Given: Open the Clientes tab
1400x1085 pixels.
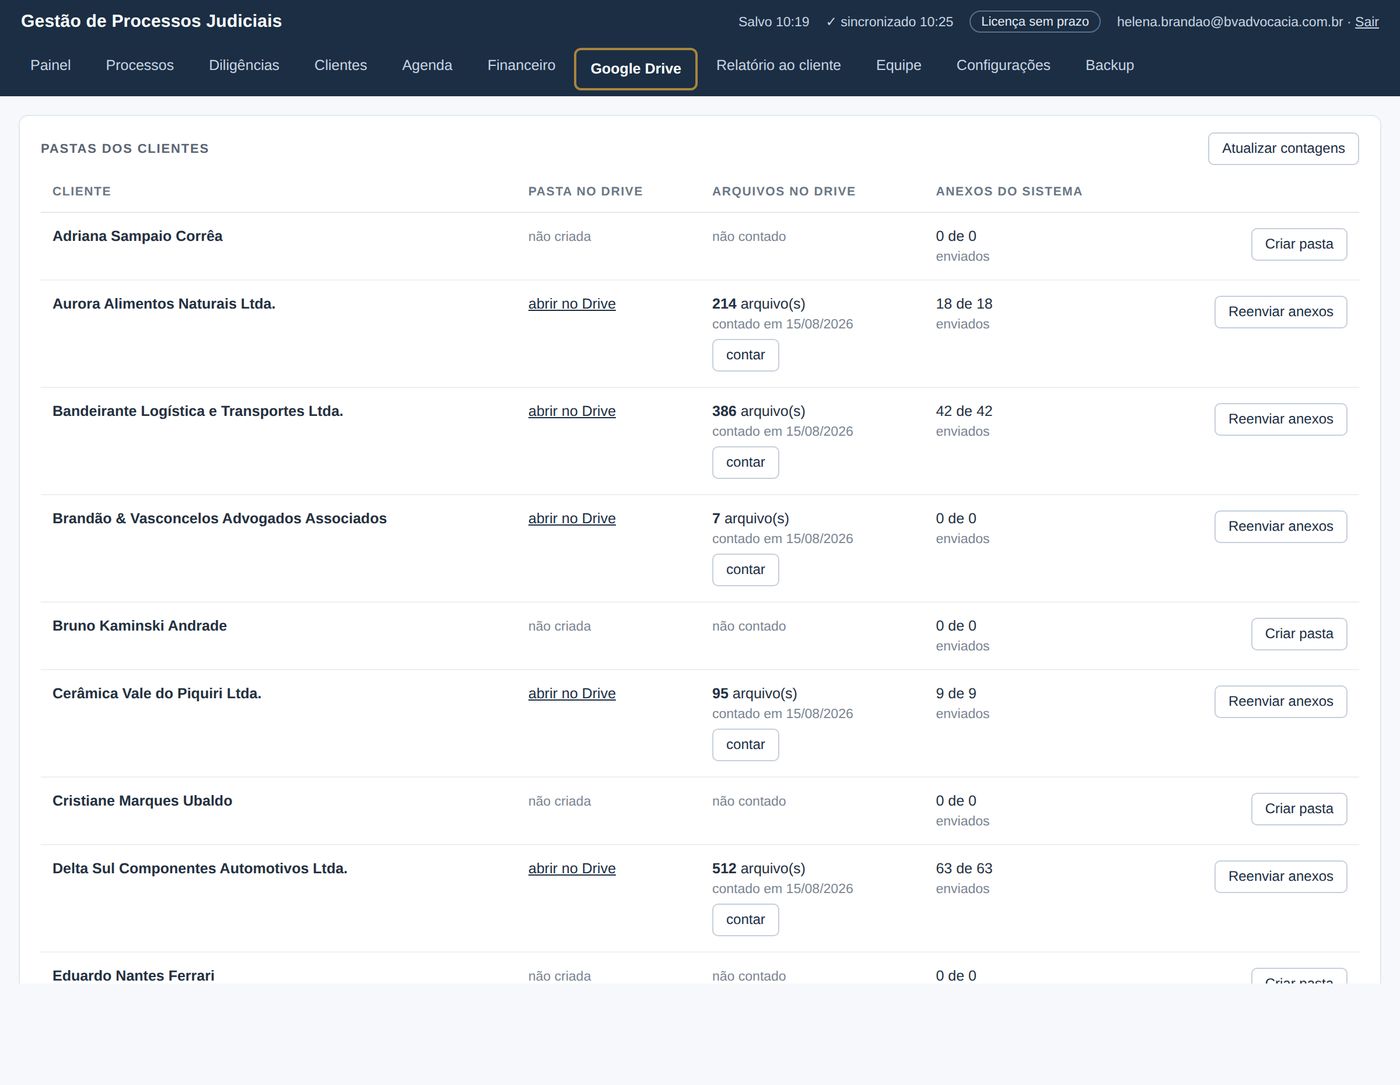Looking at the screenshot, I should tap(340, 65).
